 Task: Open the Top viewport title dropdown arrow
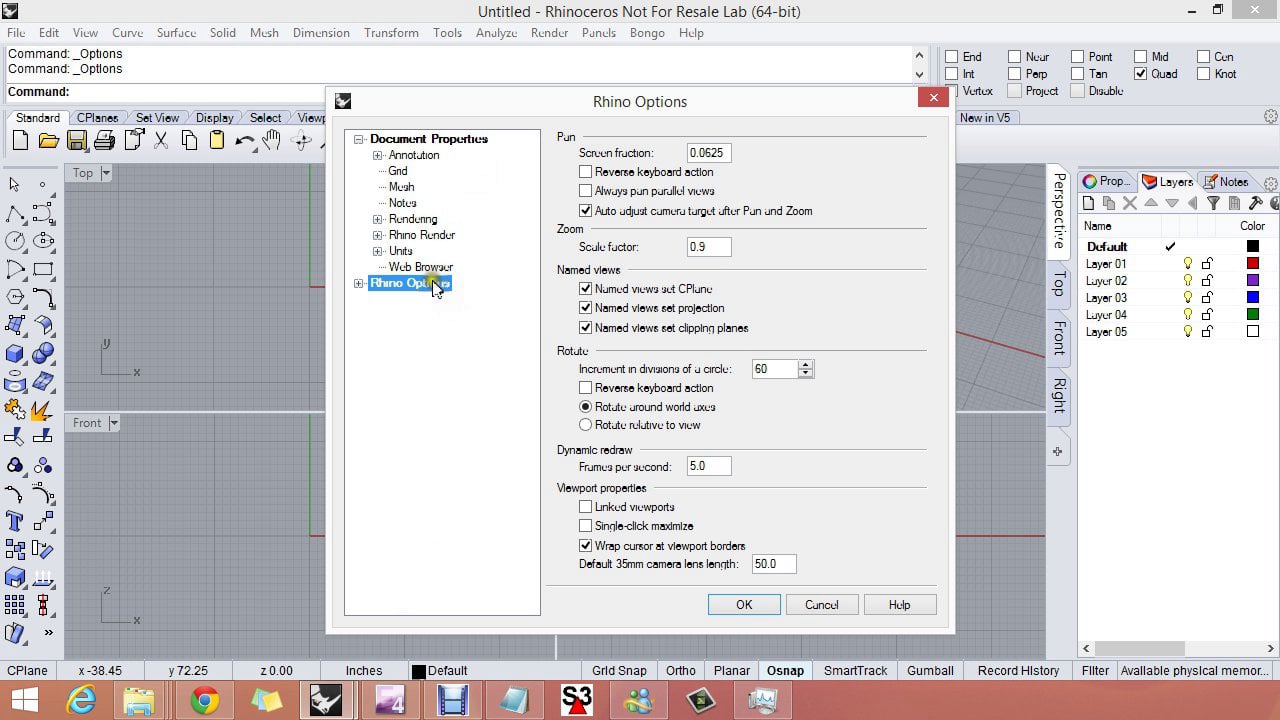click(106, 173)
